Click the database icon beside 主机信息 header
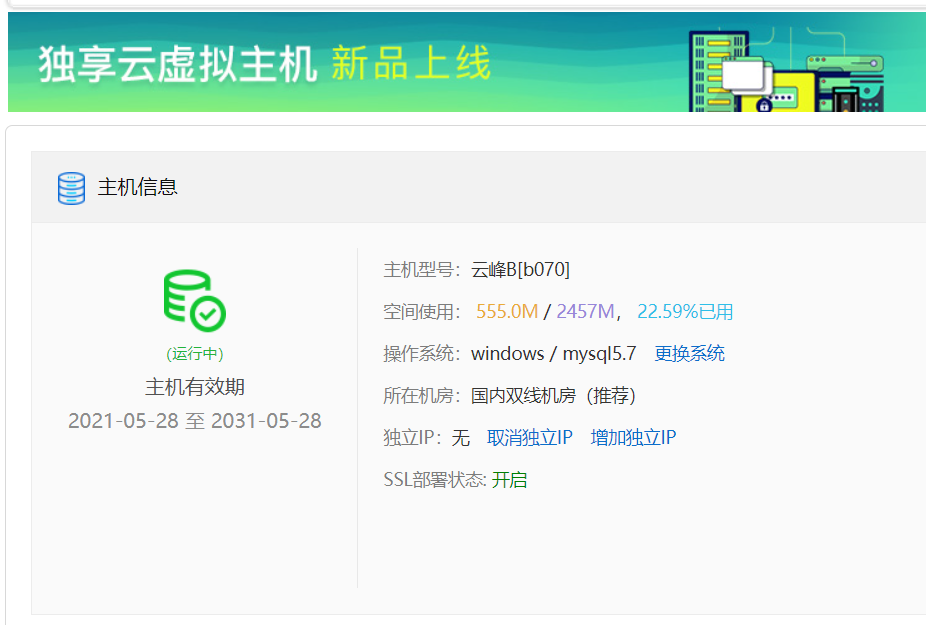926x625 pixels. (x=70, y=187)
